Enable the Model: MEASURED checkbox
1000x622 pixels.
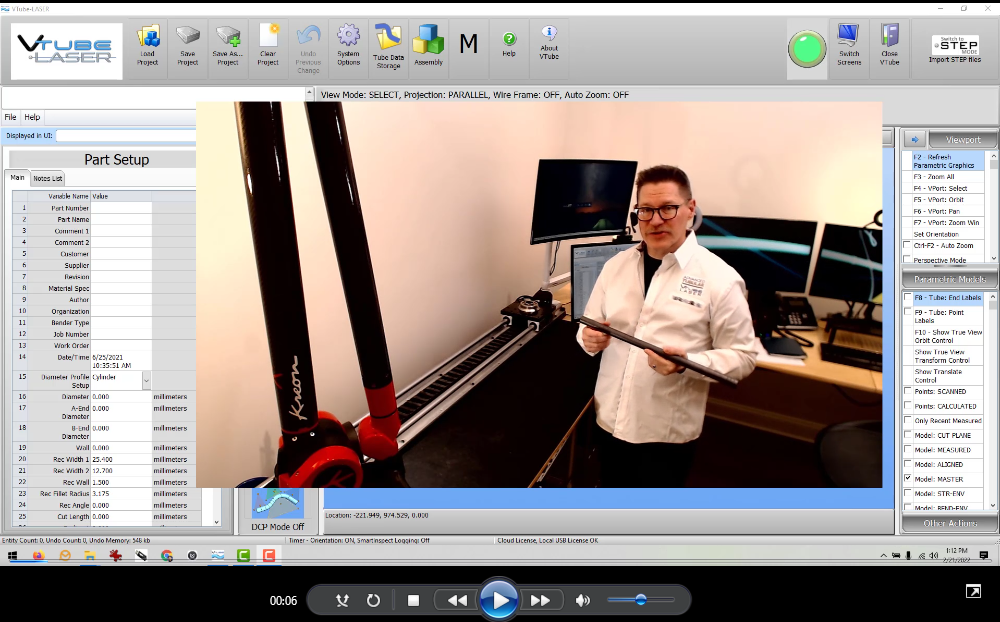[x=907, y=450]
